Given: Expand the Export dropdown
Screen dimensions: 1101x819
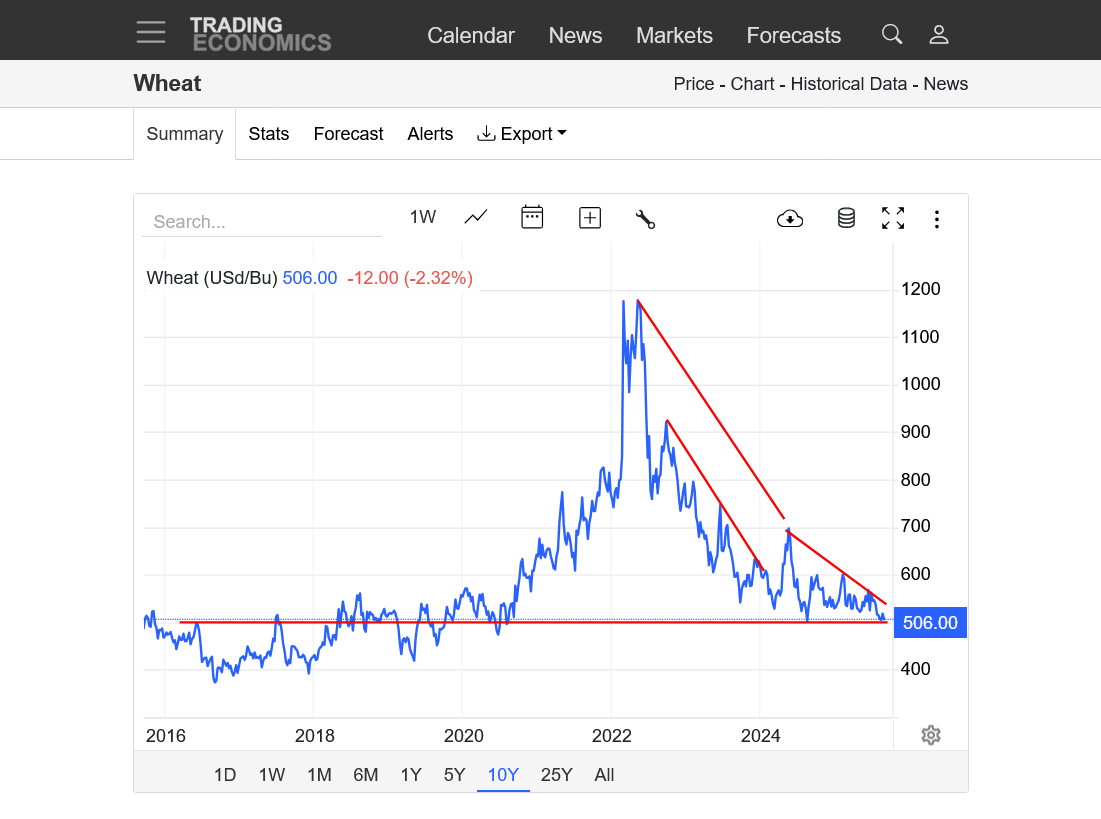Looking at the screenshot, I should tap(522, 134).
